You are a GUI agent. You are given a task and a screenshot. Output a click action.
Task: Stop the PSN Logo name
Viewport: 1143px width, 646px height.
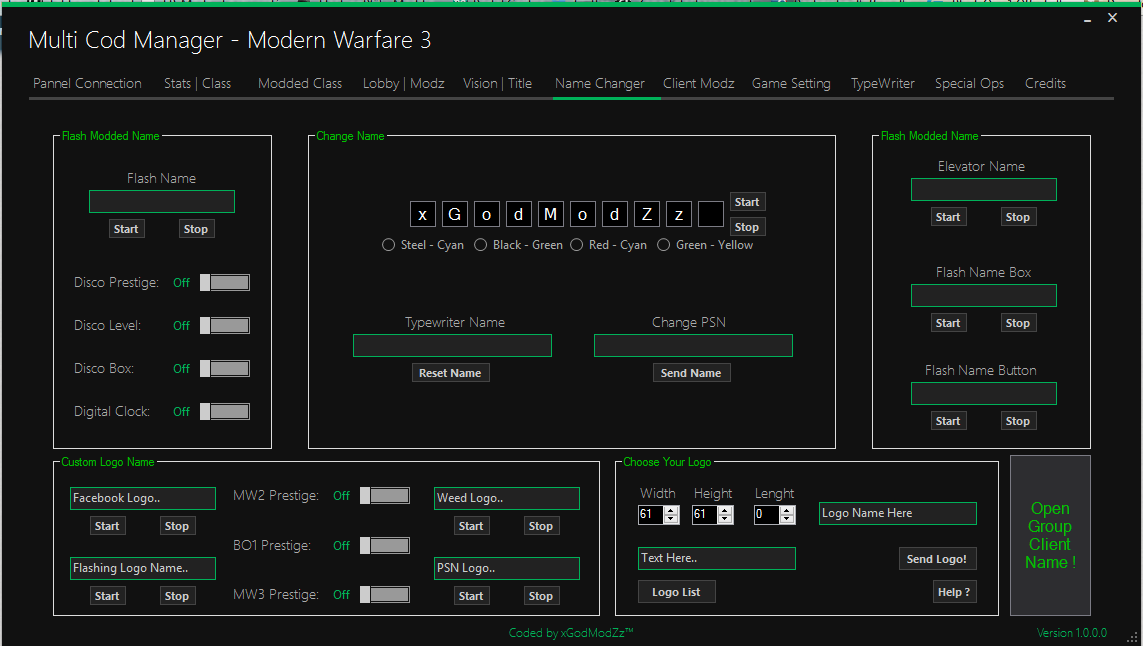(541, 596)
